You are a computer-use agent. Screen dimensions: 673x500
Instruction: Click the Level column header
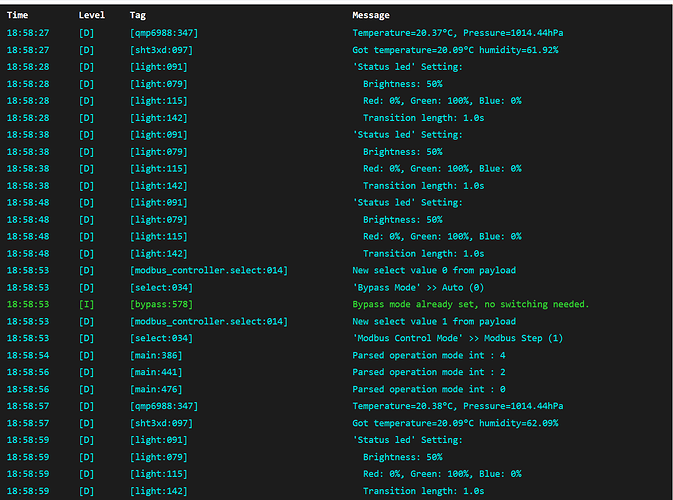pyautogui.click(x=91, y=16)
